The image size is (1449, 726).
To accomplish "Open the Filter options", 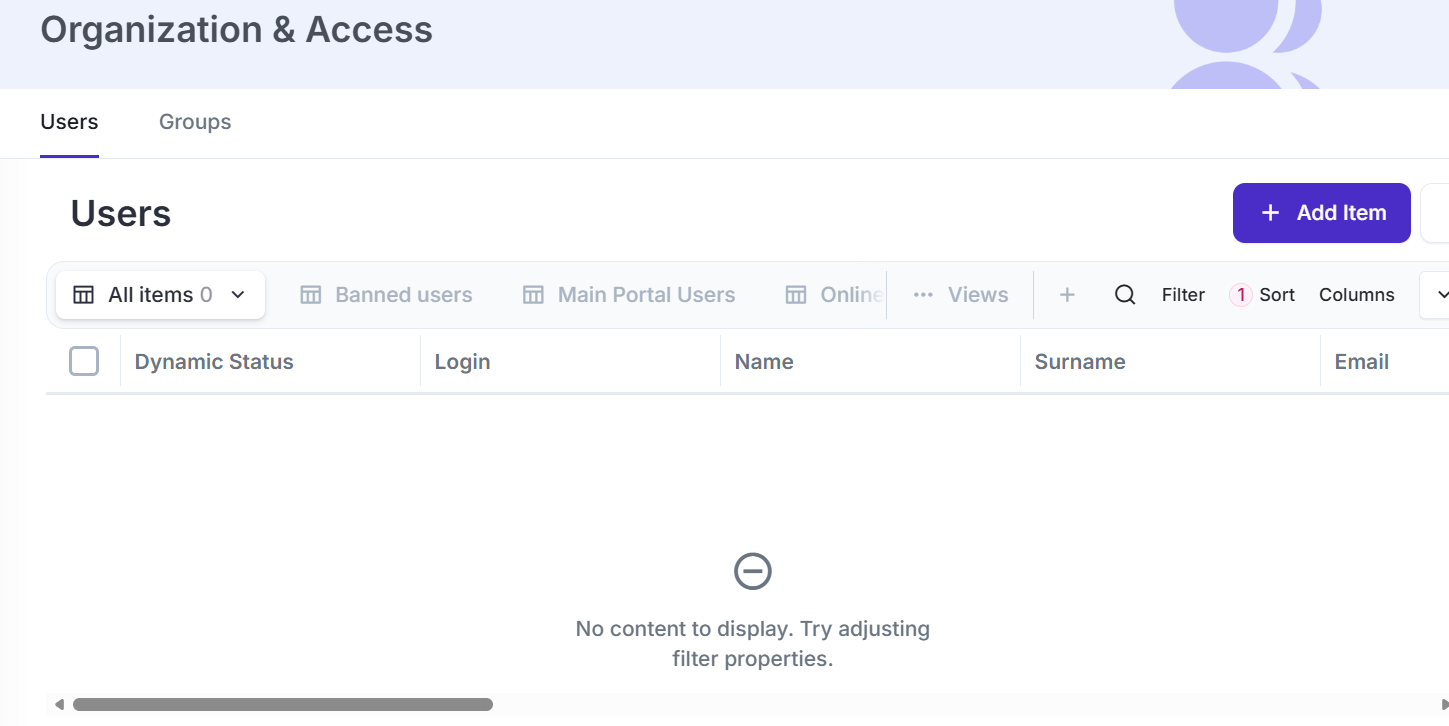I will point(1183,295).
